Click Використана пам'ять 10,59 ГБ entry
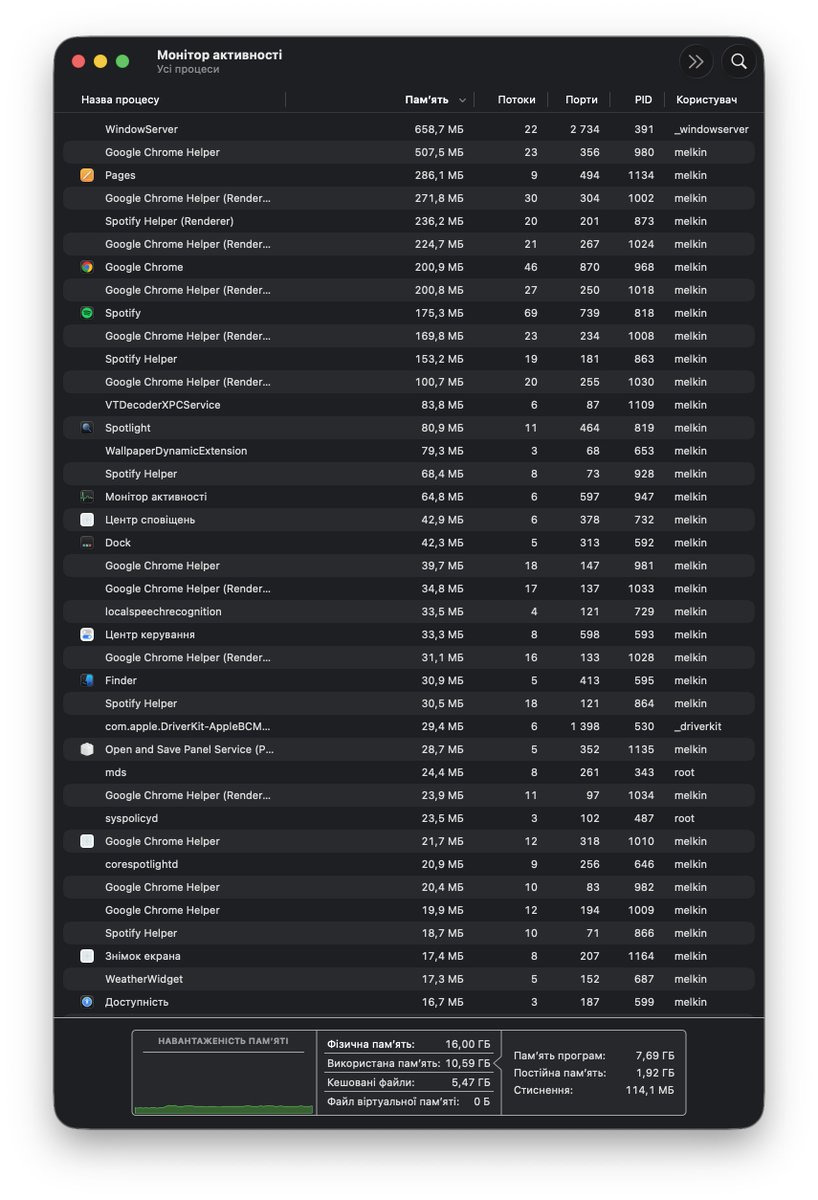This screenshot has height=1200, width=818. click(x=408, y=1063)
